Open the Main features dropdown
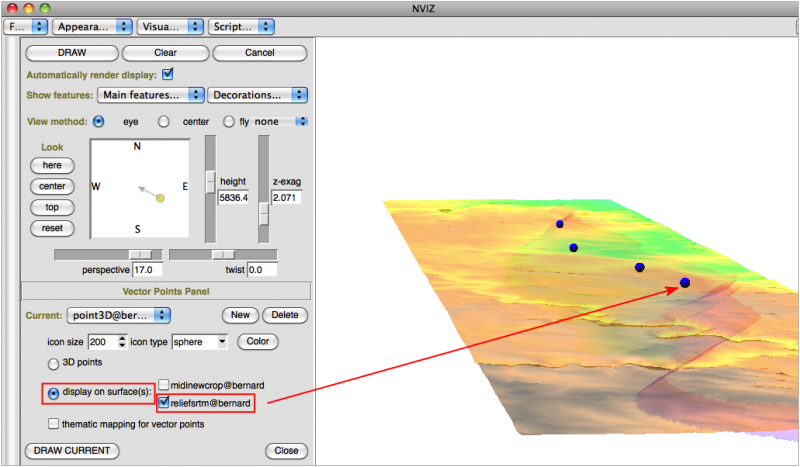This screenshot has height=467, width=800. [x=151, y=96]
